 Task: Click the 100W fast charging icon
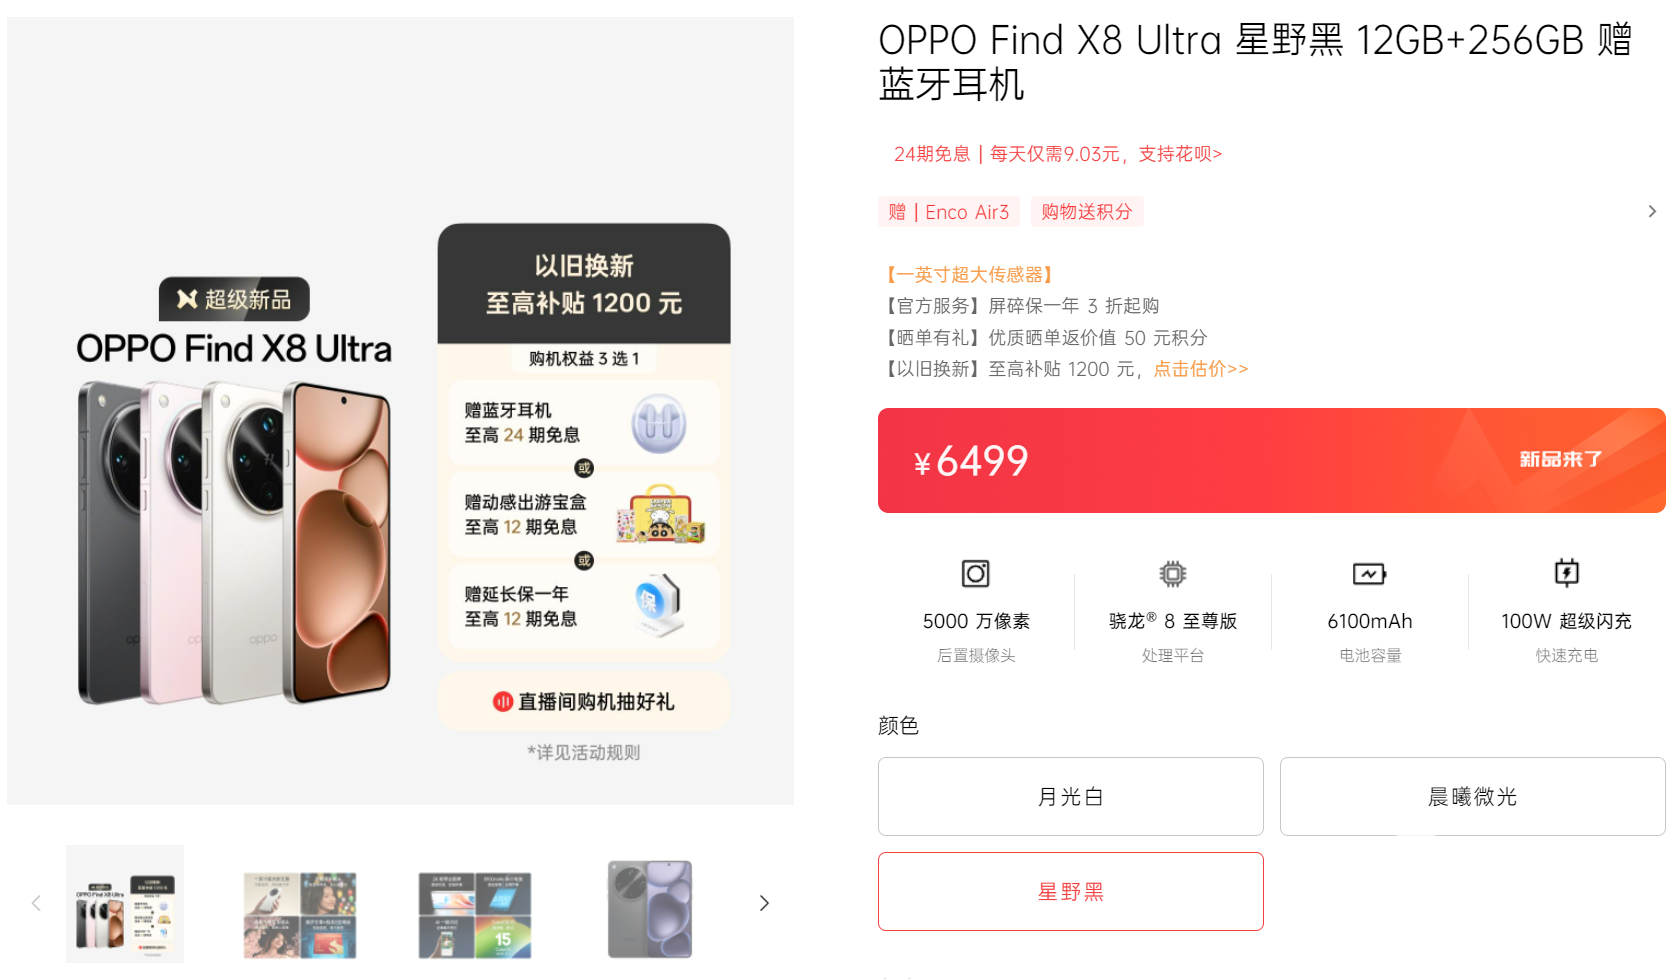[1566, 573]
